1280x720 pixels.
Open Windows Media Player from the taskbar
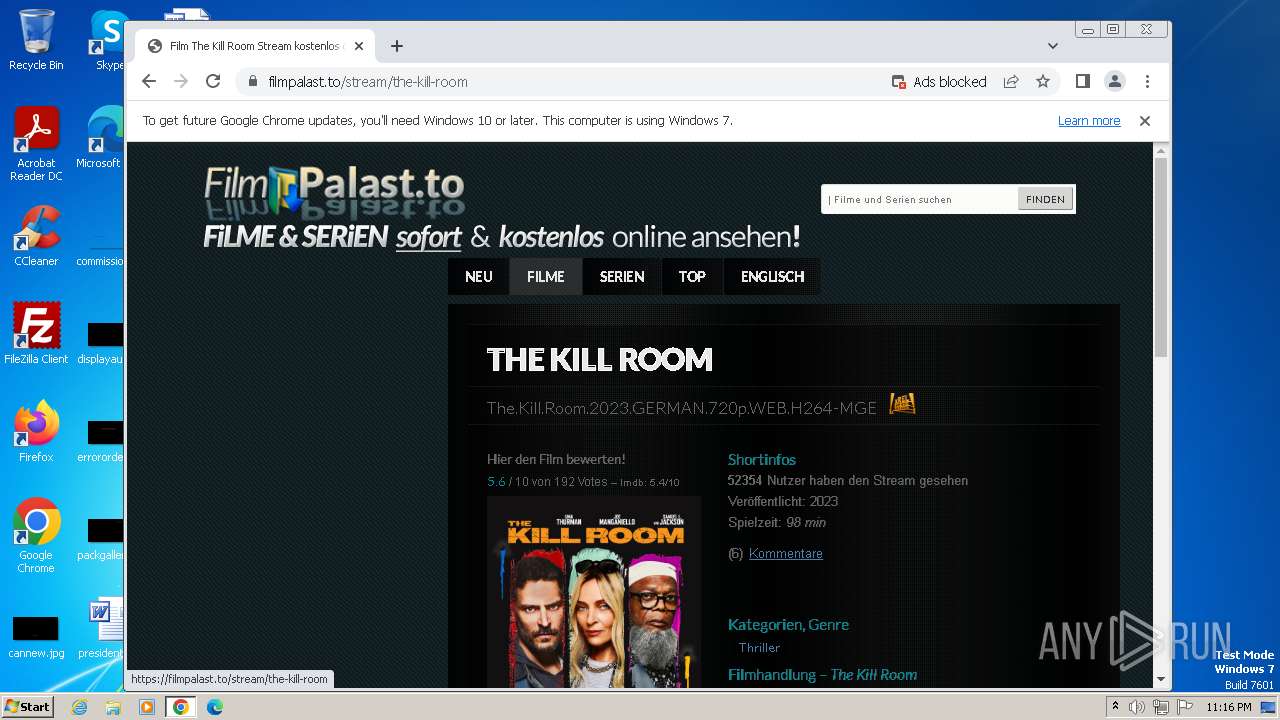click(x=147, y=707)
